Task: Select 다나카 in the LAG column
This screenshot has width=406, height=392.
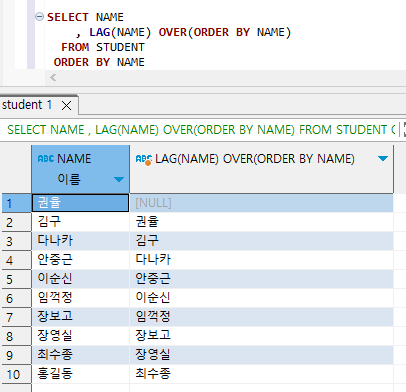Action: 262,260
